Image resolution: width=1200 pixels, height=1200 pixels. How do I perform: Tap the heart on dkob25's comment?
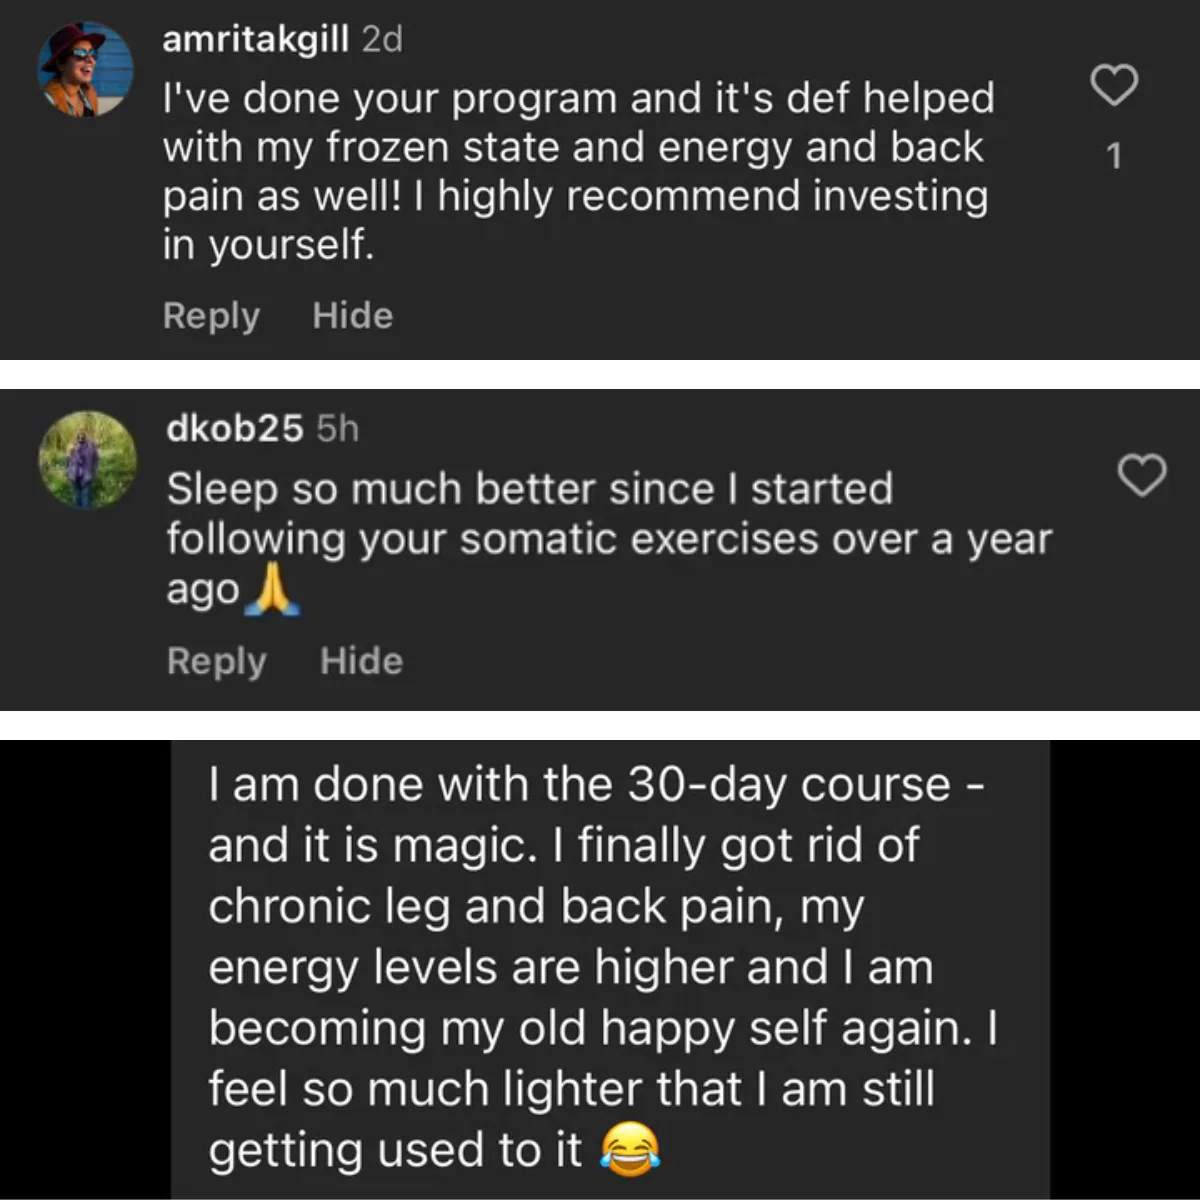1141,475
